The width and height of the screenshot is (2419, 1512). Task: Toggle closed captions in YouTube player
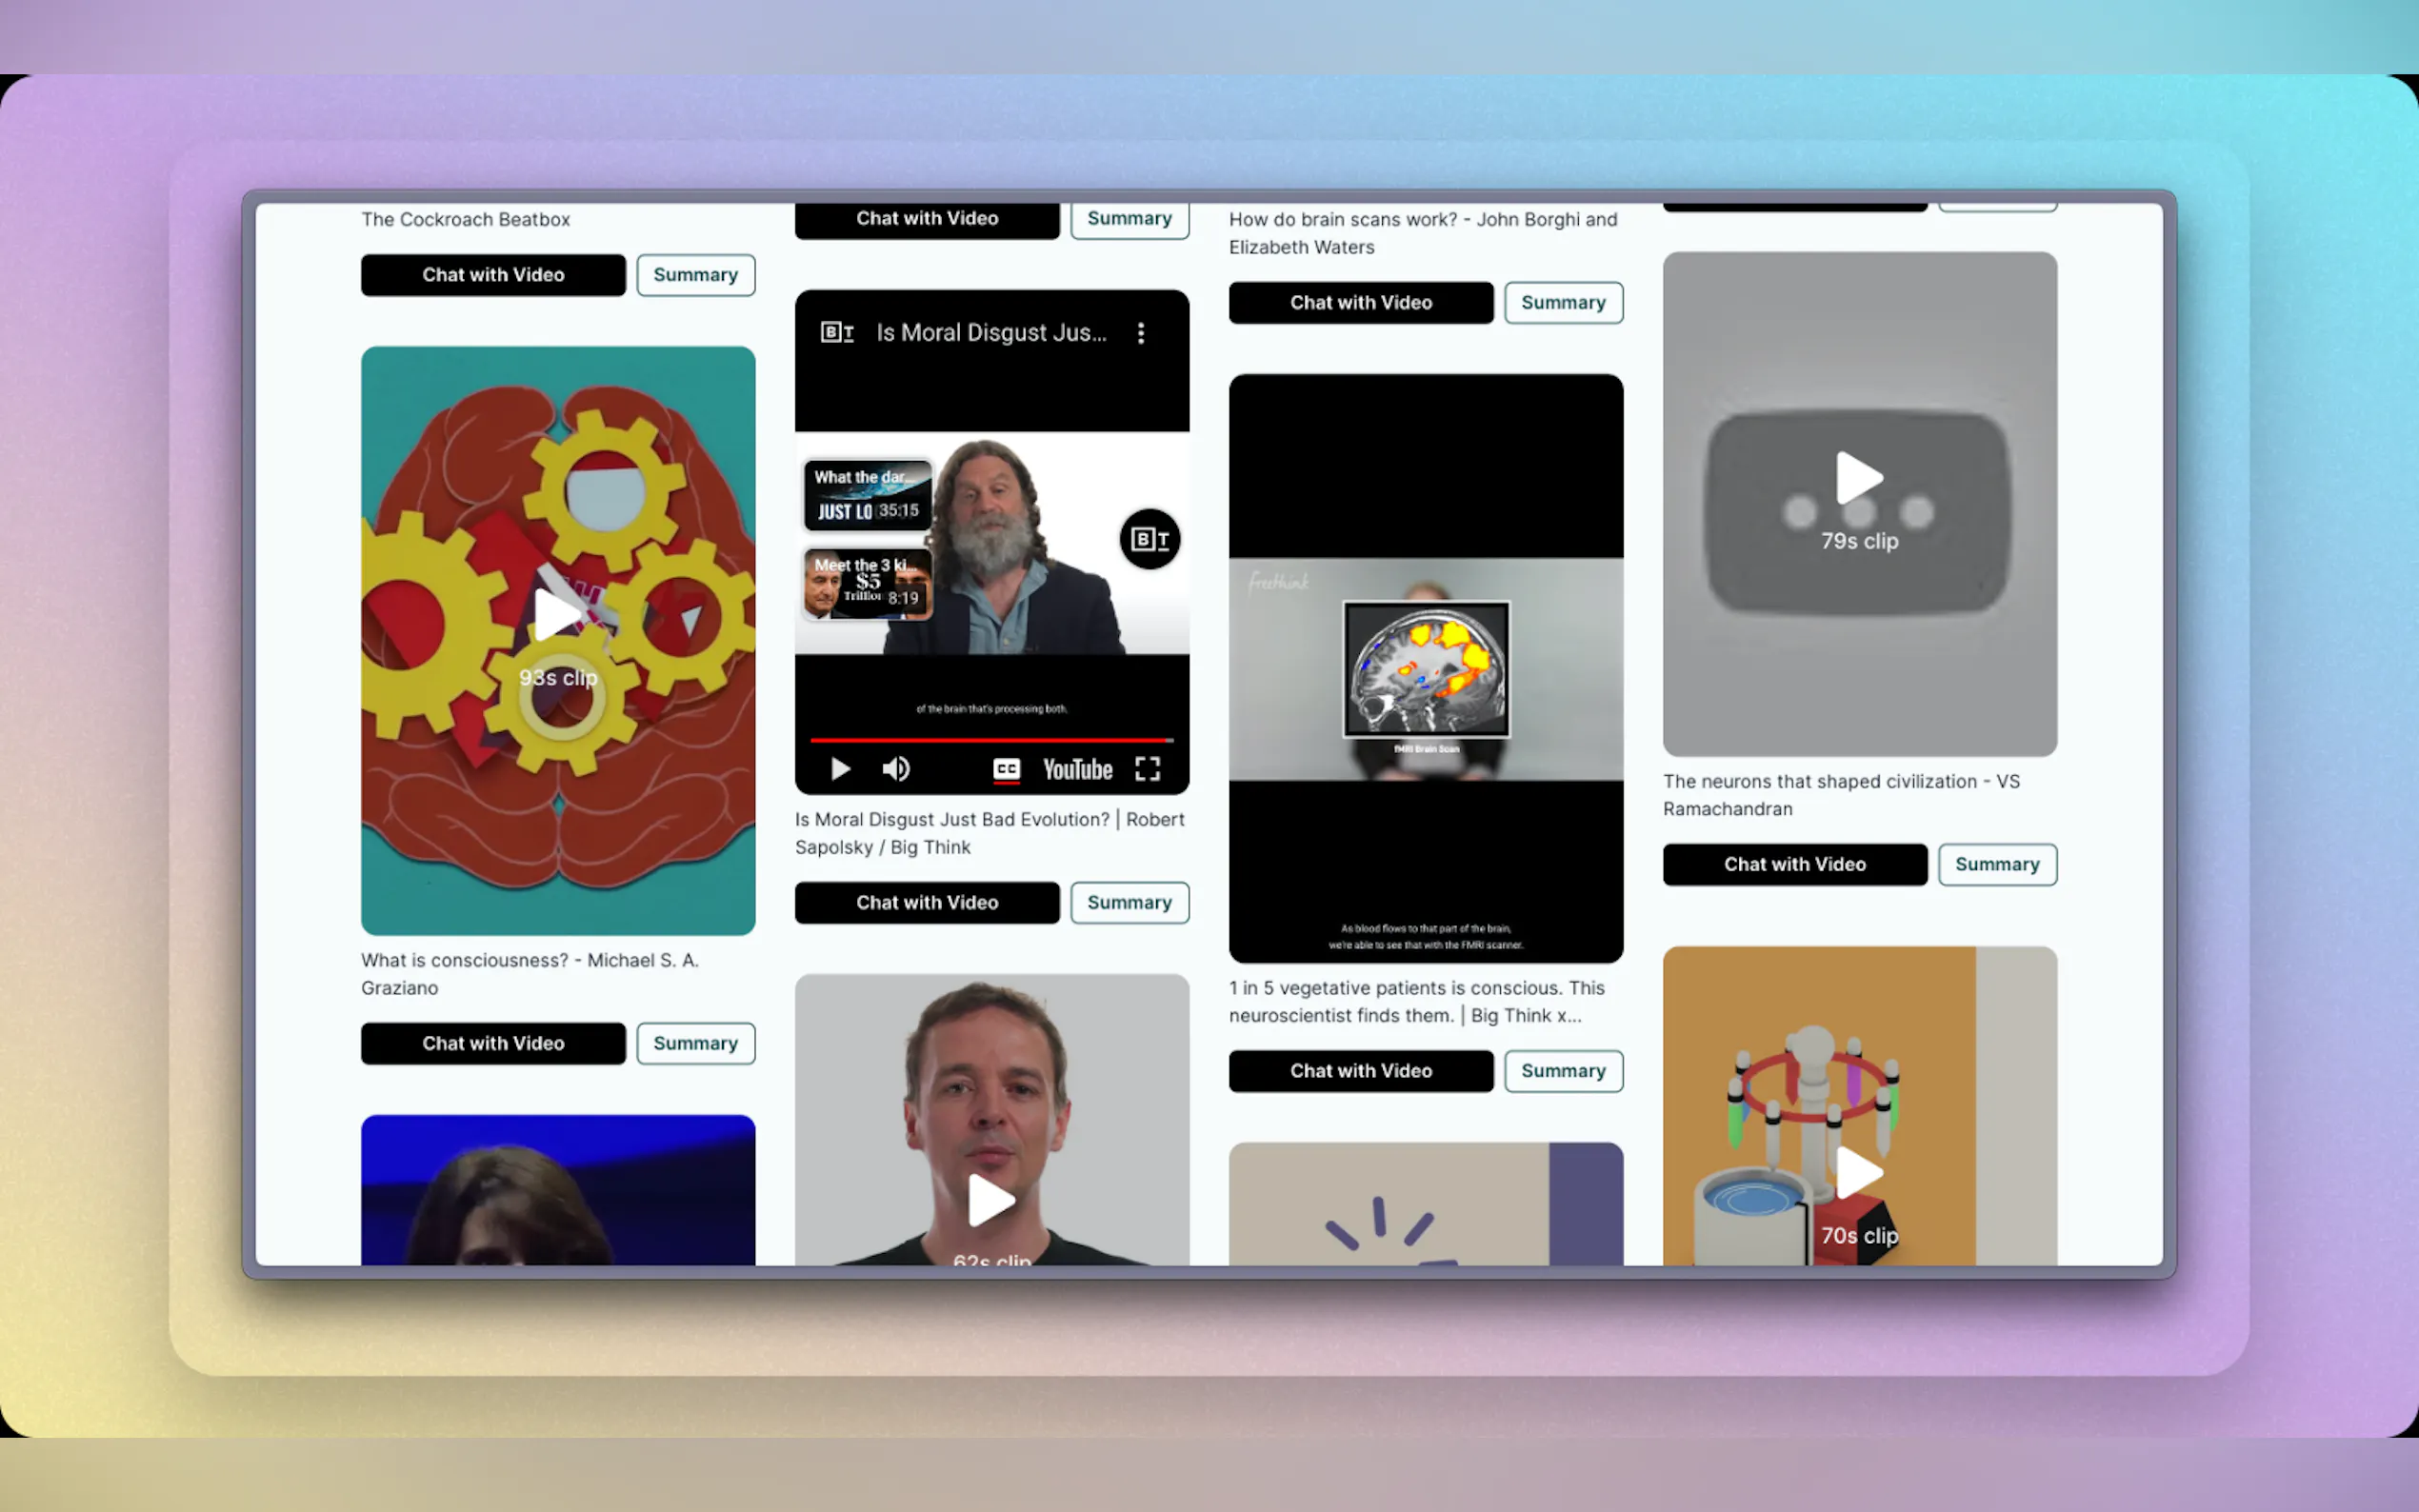[1006, 769]
